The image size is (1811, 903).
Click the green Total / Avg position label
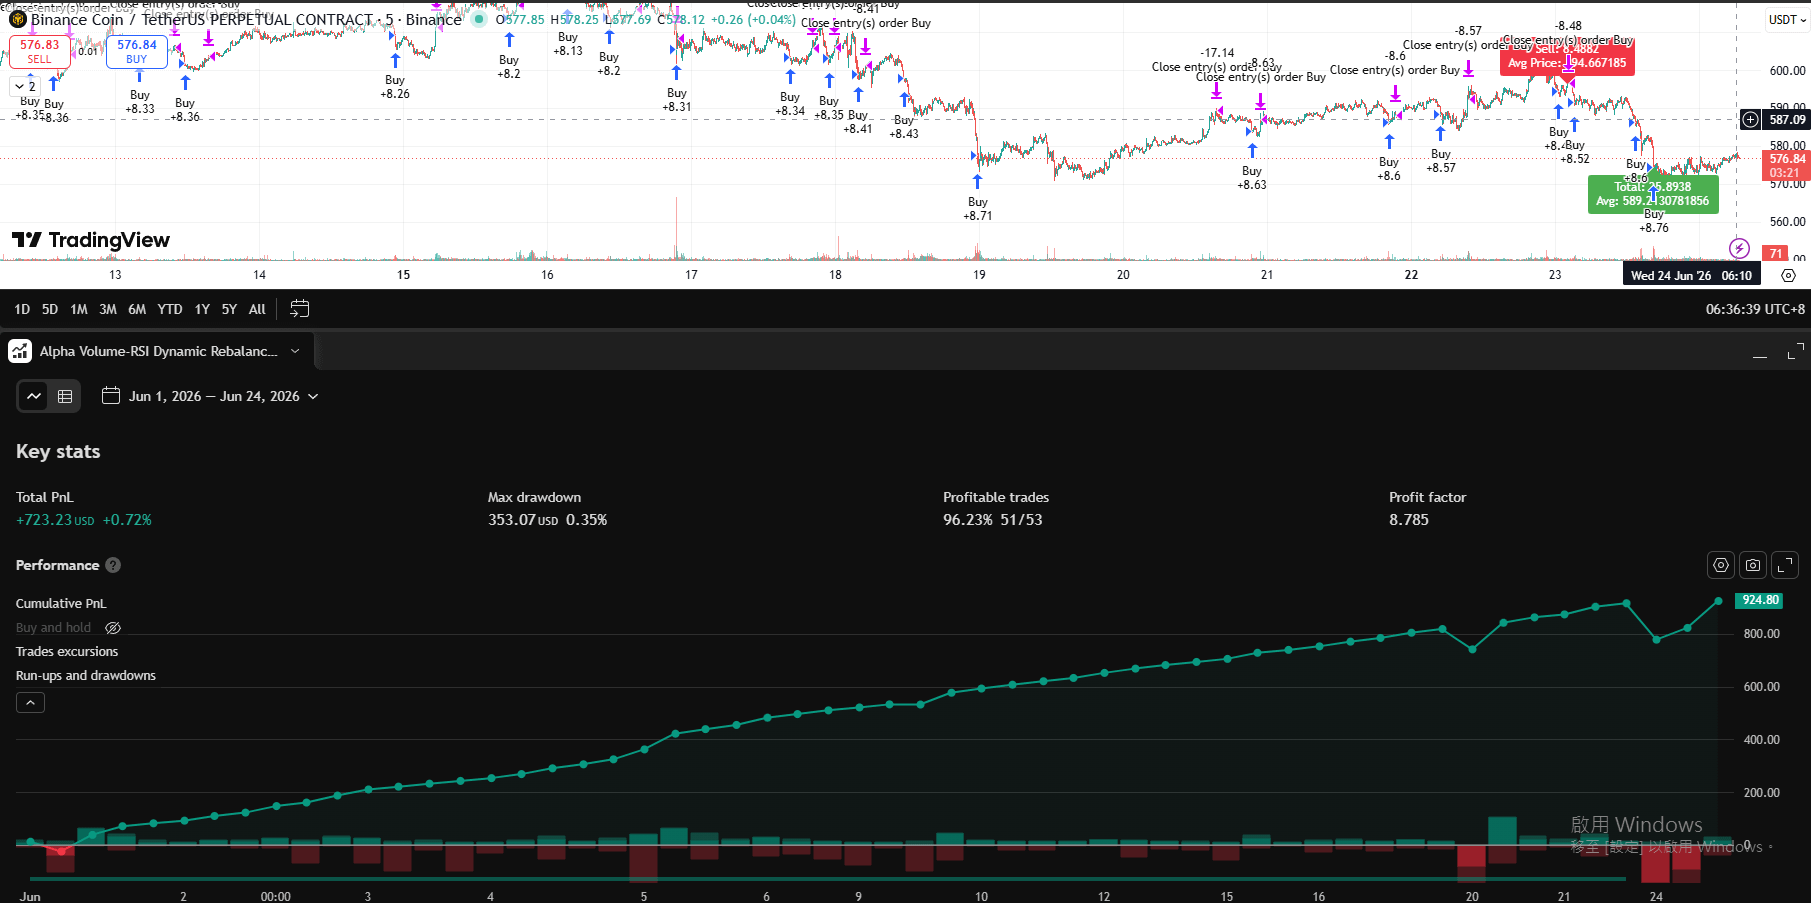pos(1653,194)
